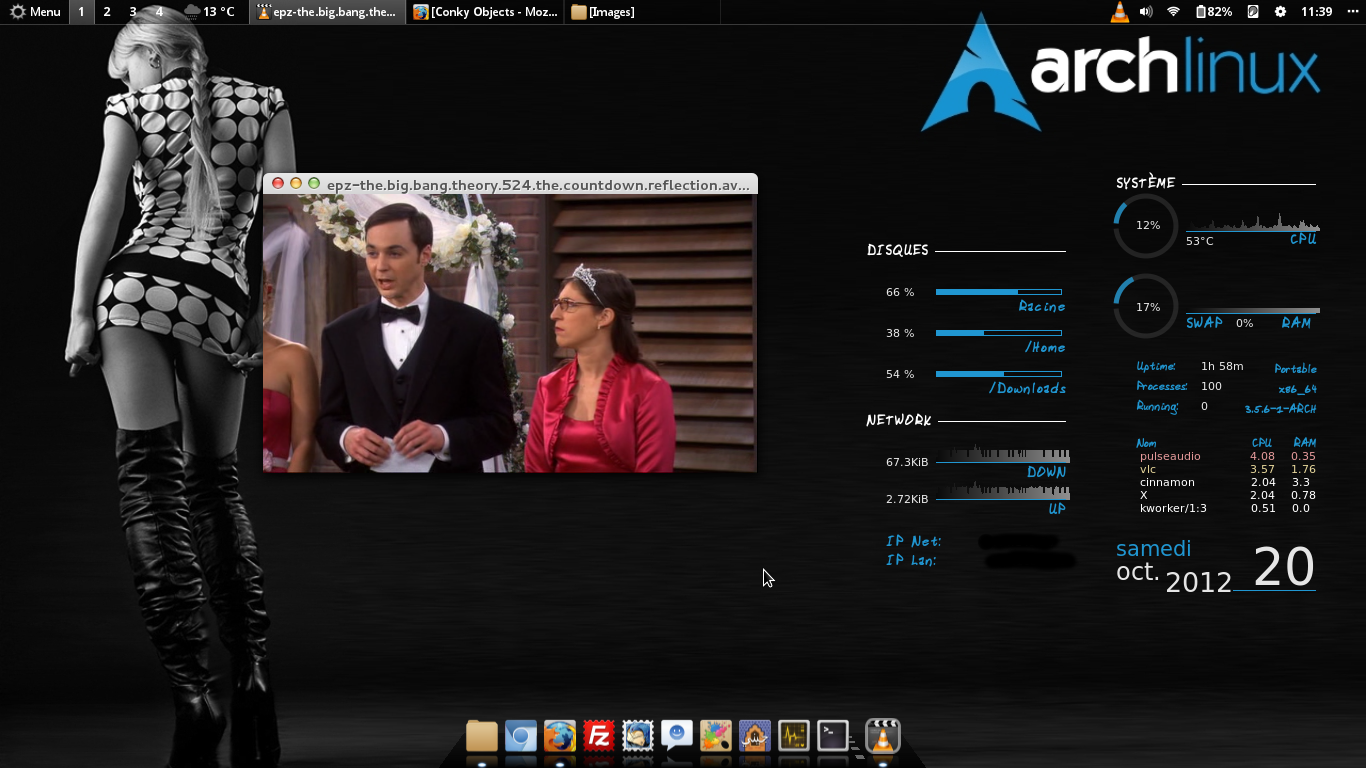This screenshot has height=768, width=1366.
Task: Click the 11:39 clock in the panel
Action: (x=1317, y=12)
